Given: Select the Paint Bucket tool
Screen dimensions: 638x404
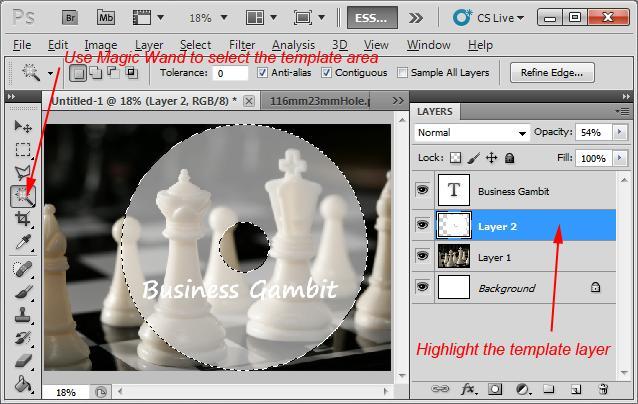Looking at the screenshot, I should (23, 384).
